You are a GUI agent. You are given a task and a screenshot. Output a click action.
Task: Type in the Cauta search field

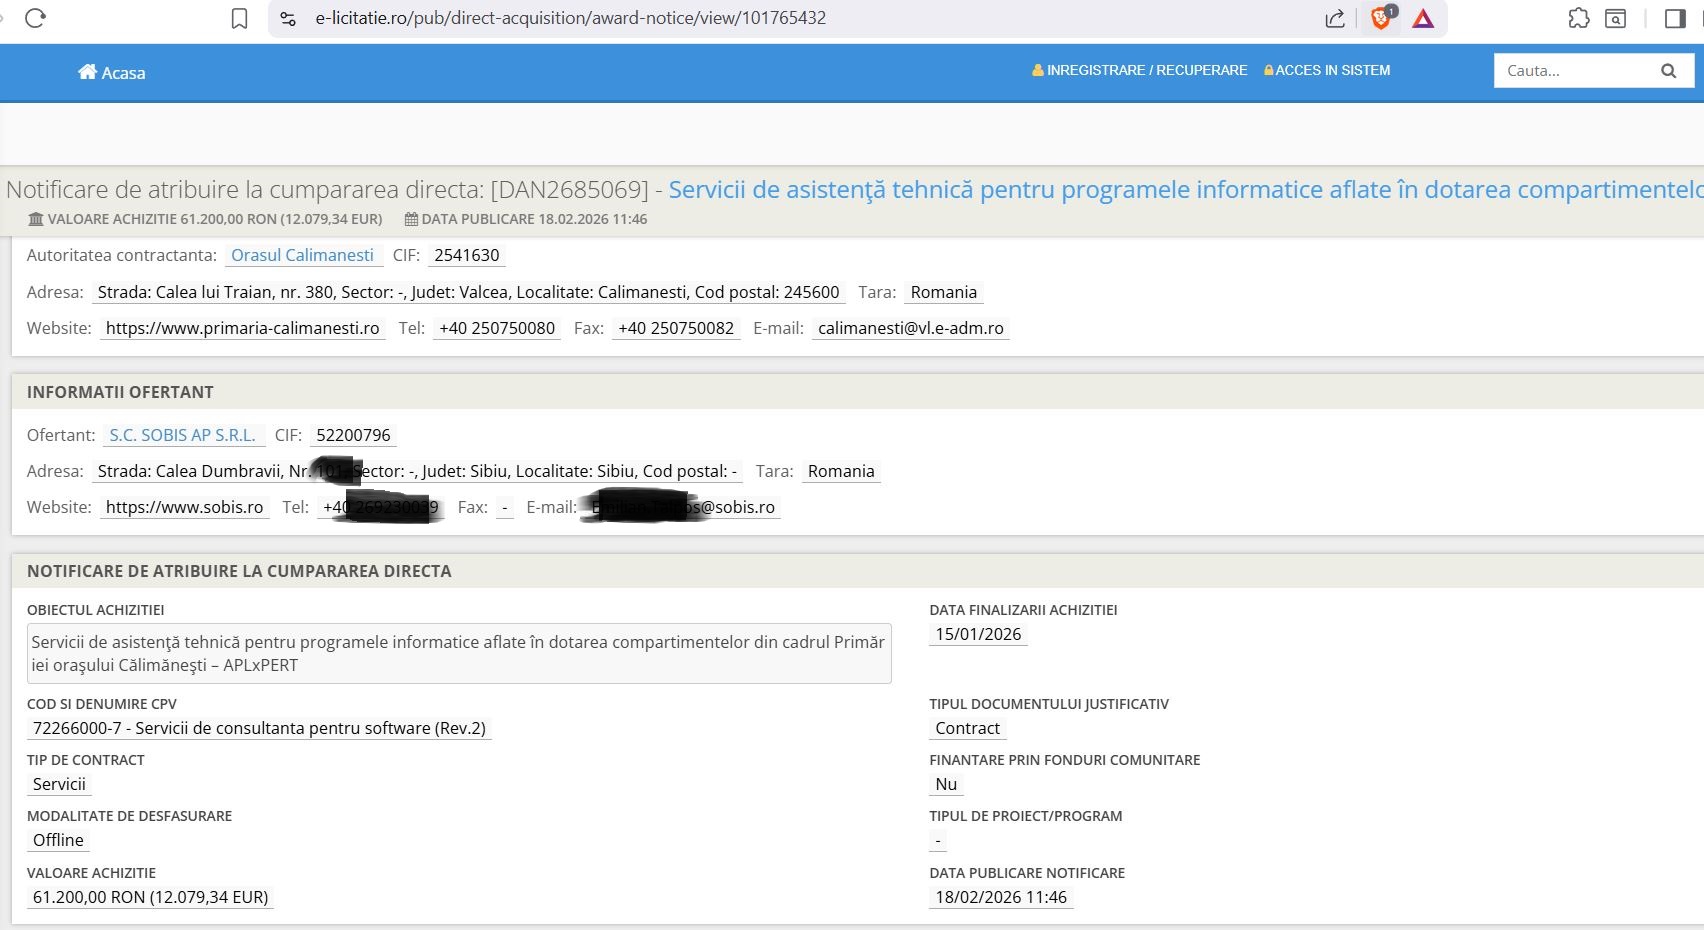(x=1572, y=71)
